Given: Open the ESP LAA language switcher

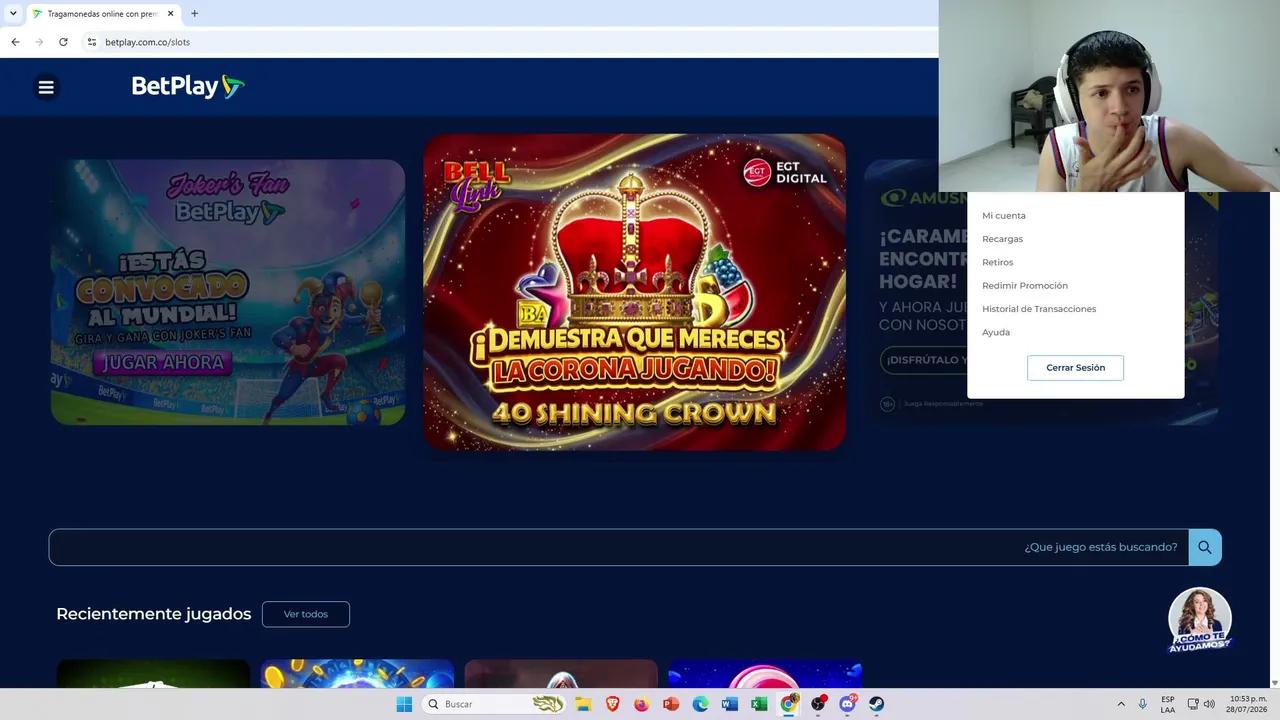Looking at the screenshot, I should [1168, 704].
